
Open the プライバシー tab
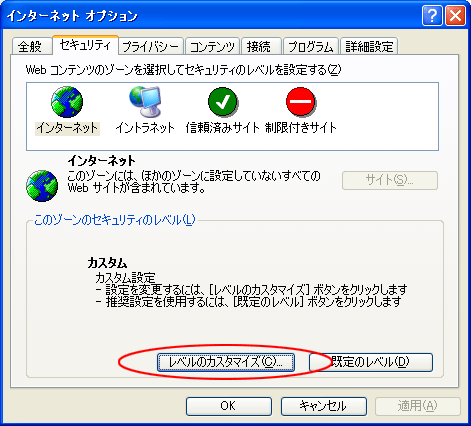[150, 46]
